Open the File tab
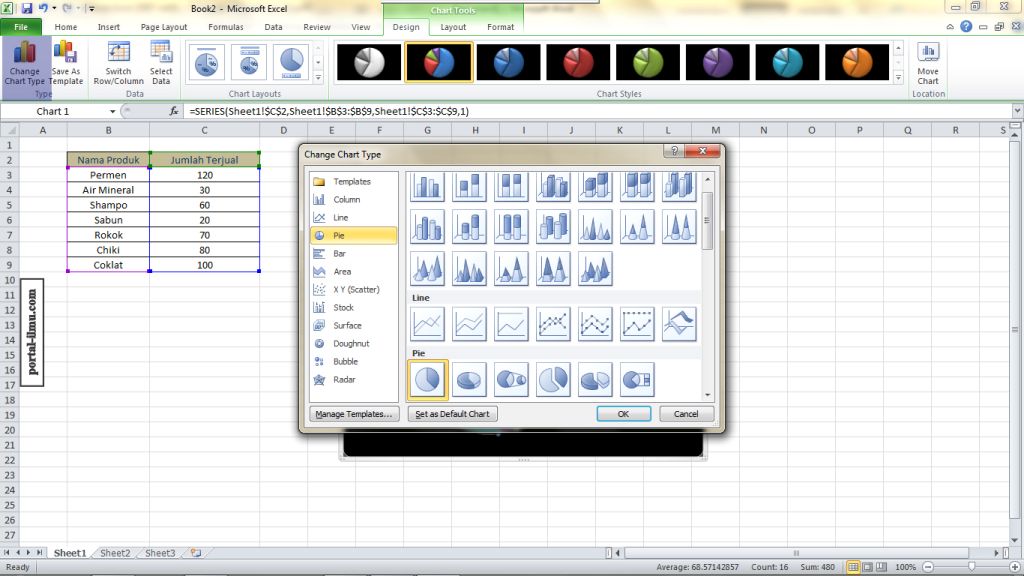 click(x=21, y=27)
